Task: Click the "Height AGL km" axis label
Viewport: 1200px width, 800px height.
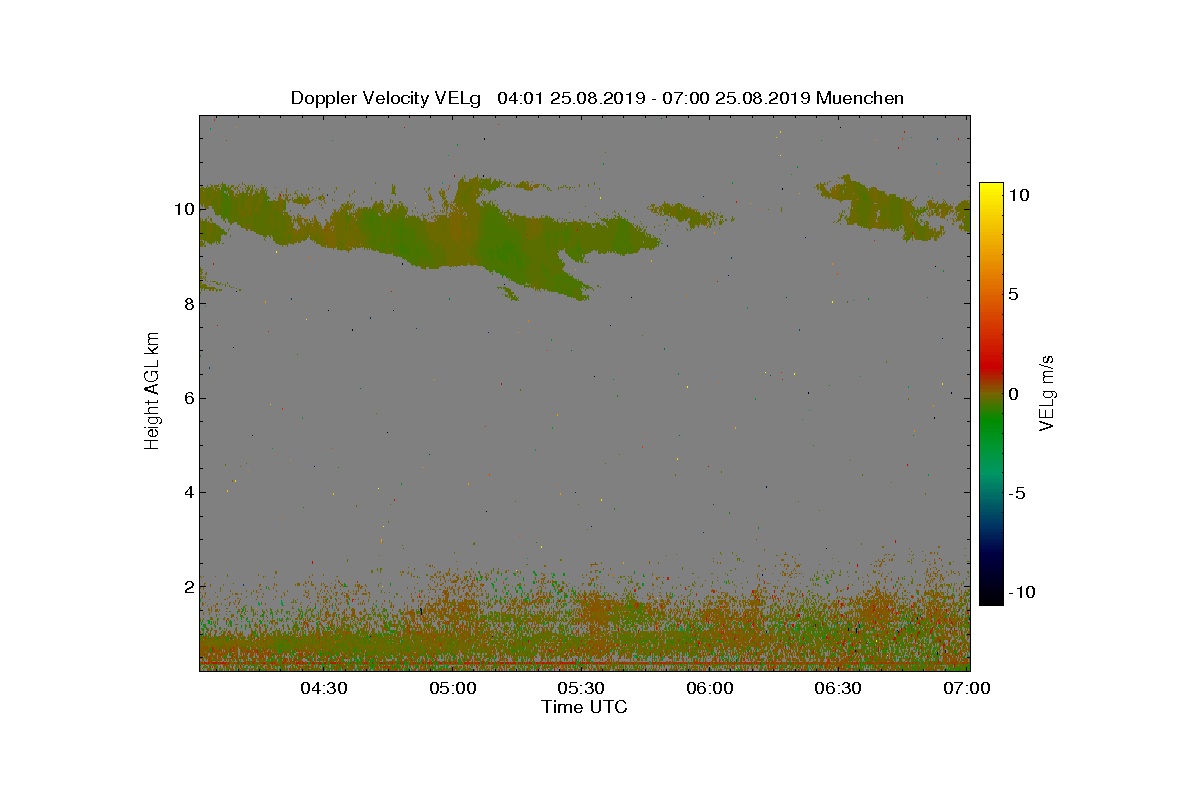Action: coord(152,391)
